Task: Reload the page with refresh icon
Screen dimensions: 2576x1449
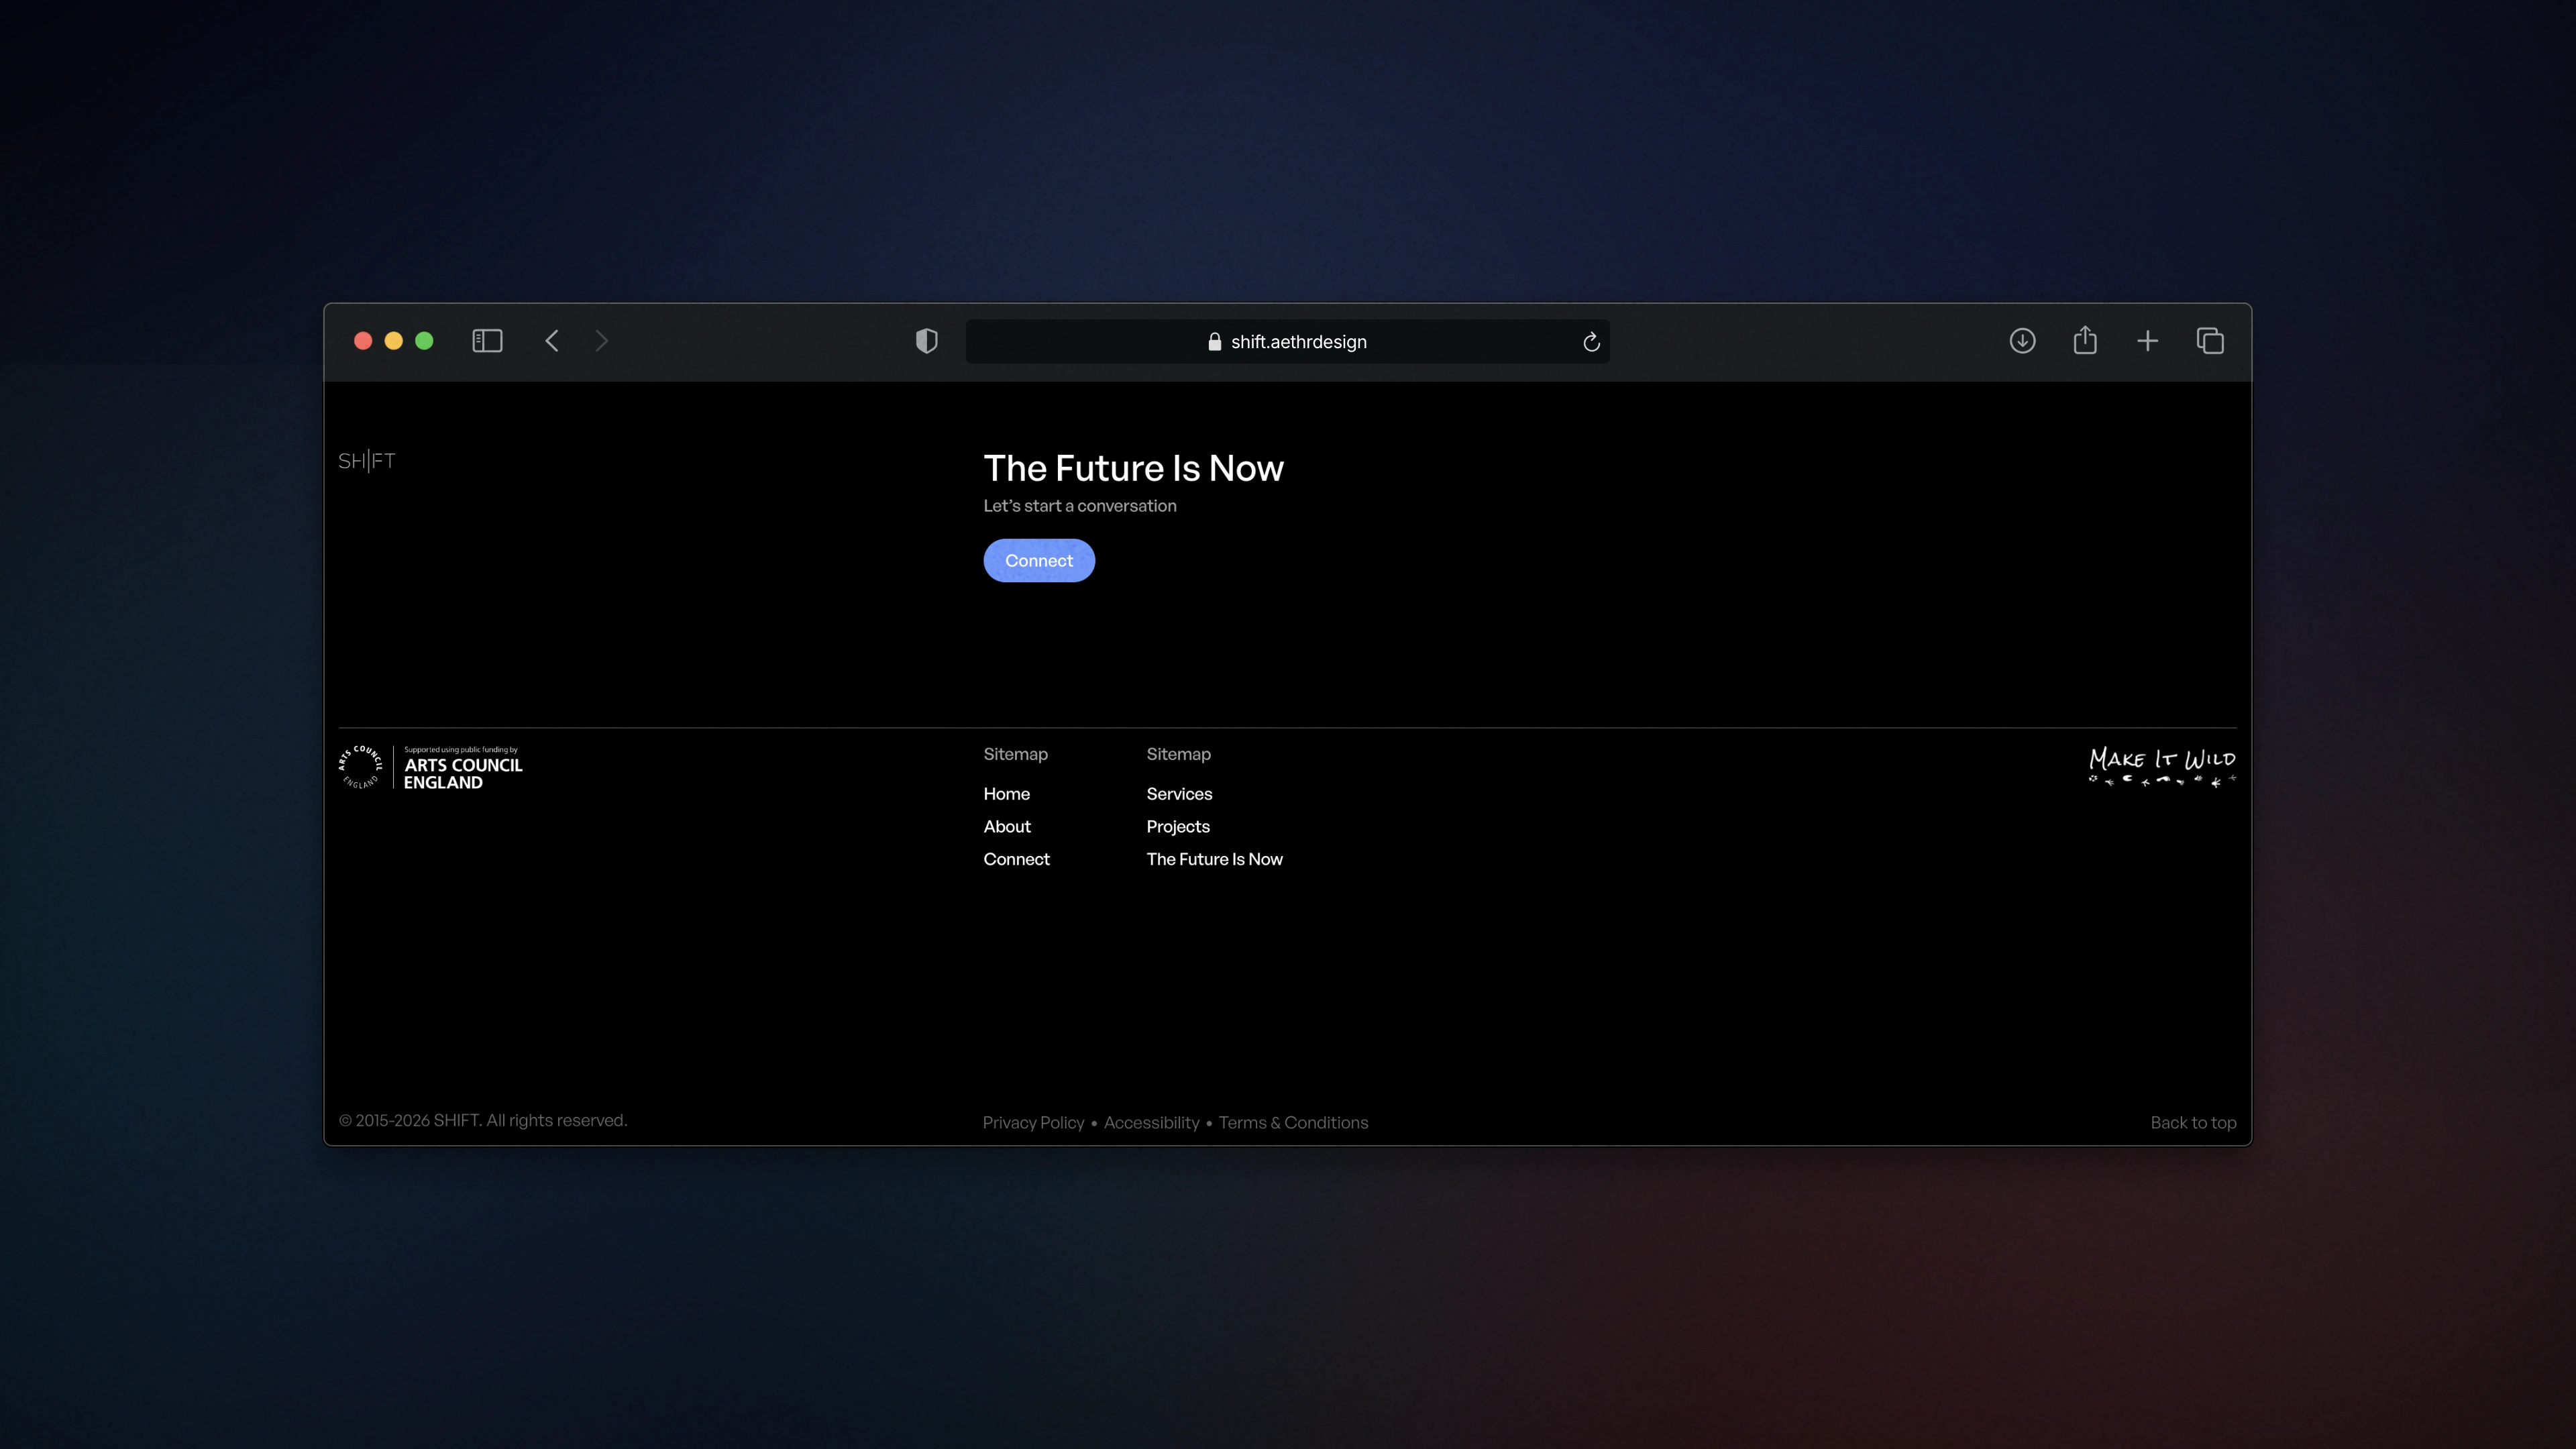Action: [x=1591, y=342]
